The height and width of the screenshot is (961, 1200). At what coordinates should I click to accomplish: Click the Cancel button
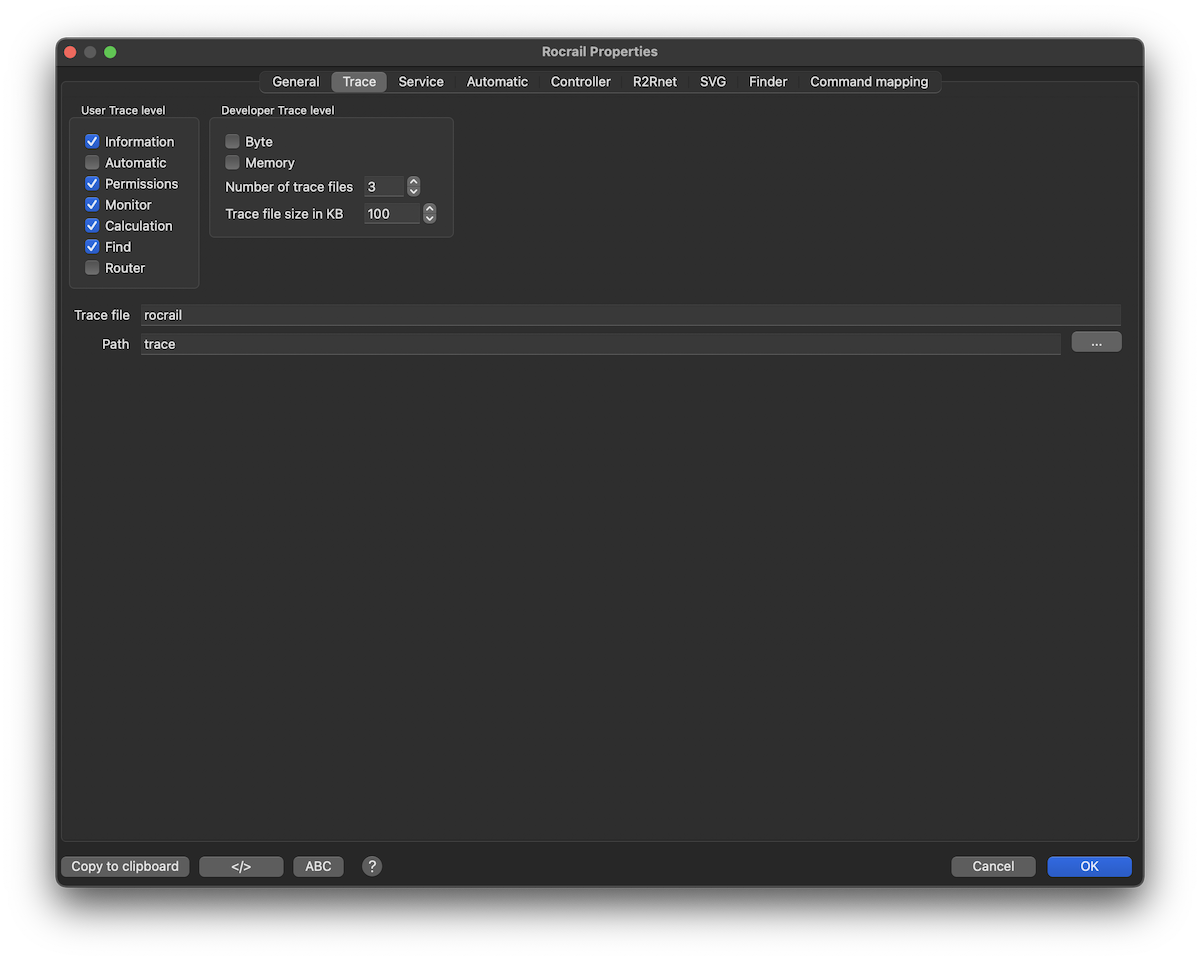point(993,866)
